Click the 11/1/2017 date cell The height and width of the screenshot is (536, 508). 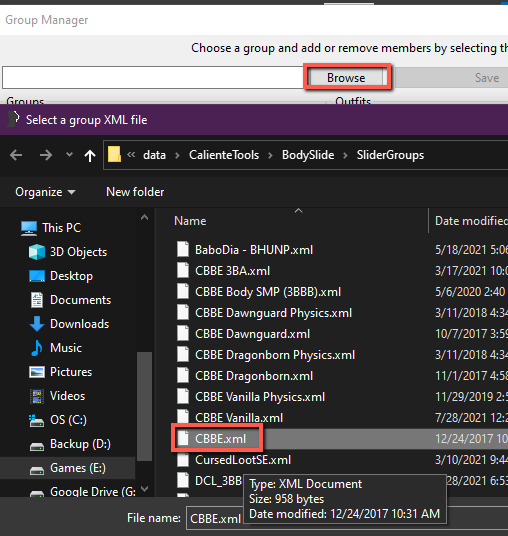[x=471, y=376]
